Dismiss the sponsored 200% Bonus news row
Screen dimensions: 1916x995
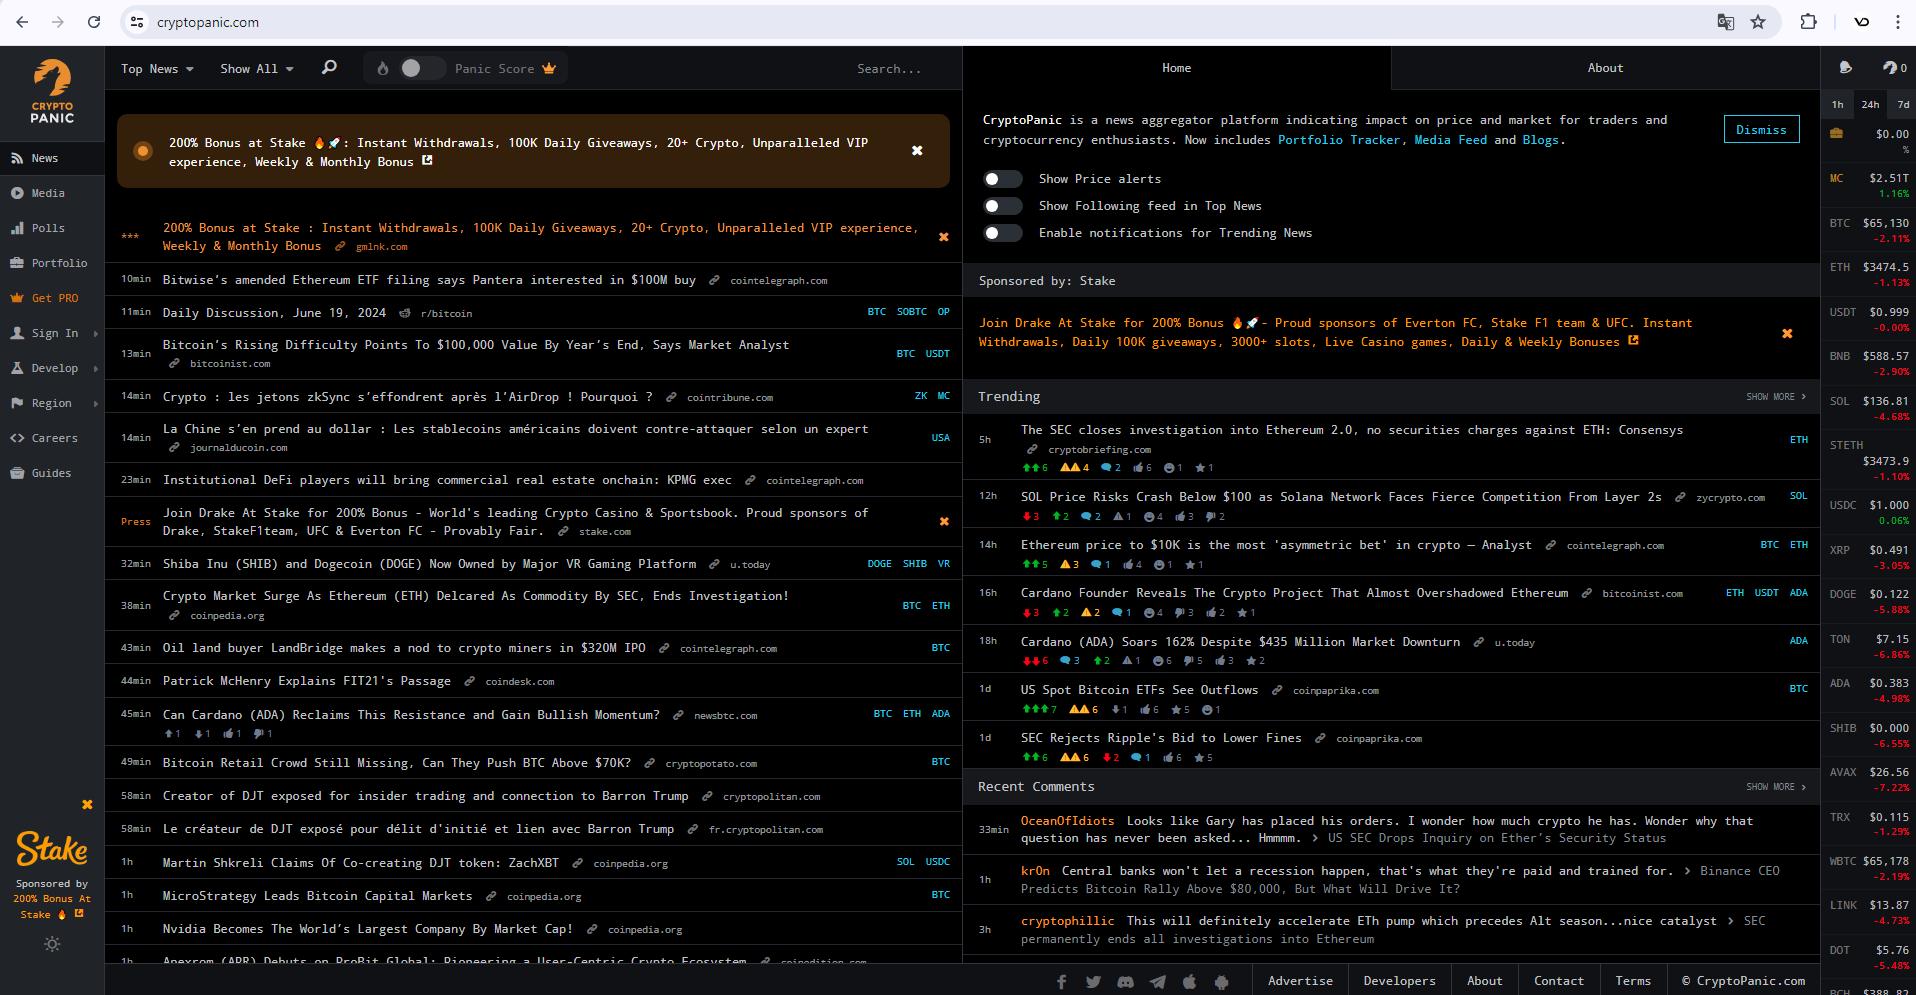coord(943,237)
